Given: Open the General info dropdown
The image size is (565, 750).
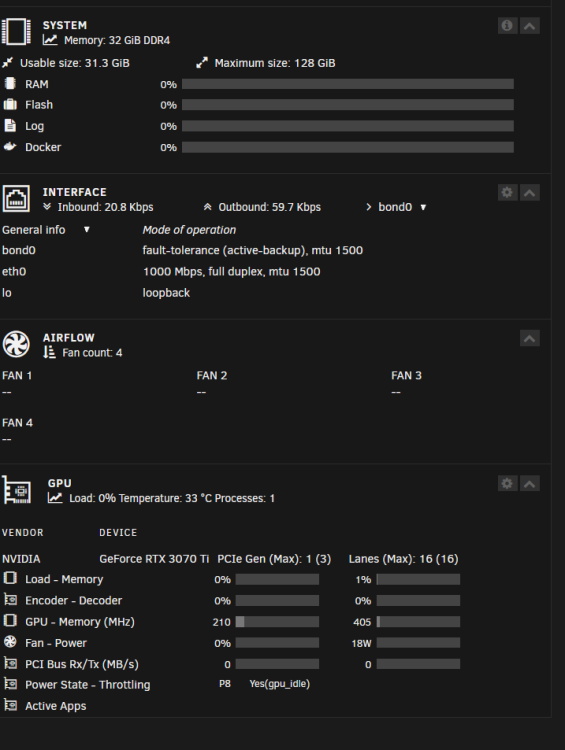Looking at the screenshot, I should pos(46,230).
